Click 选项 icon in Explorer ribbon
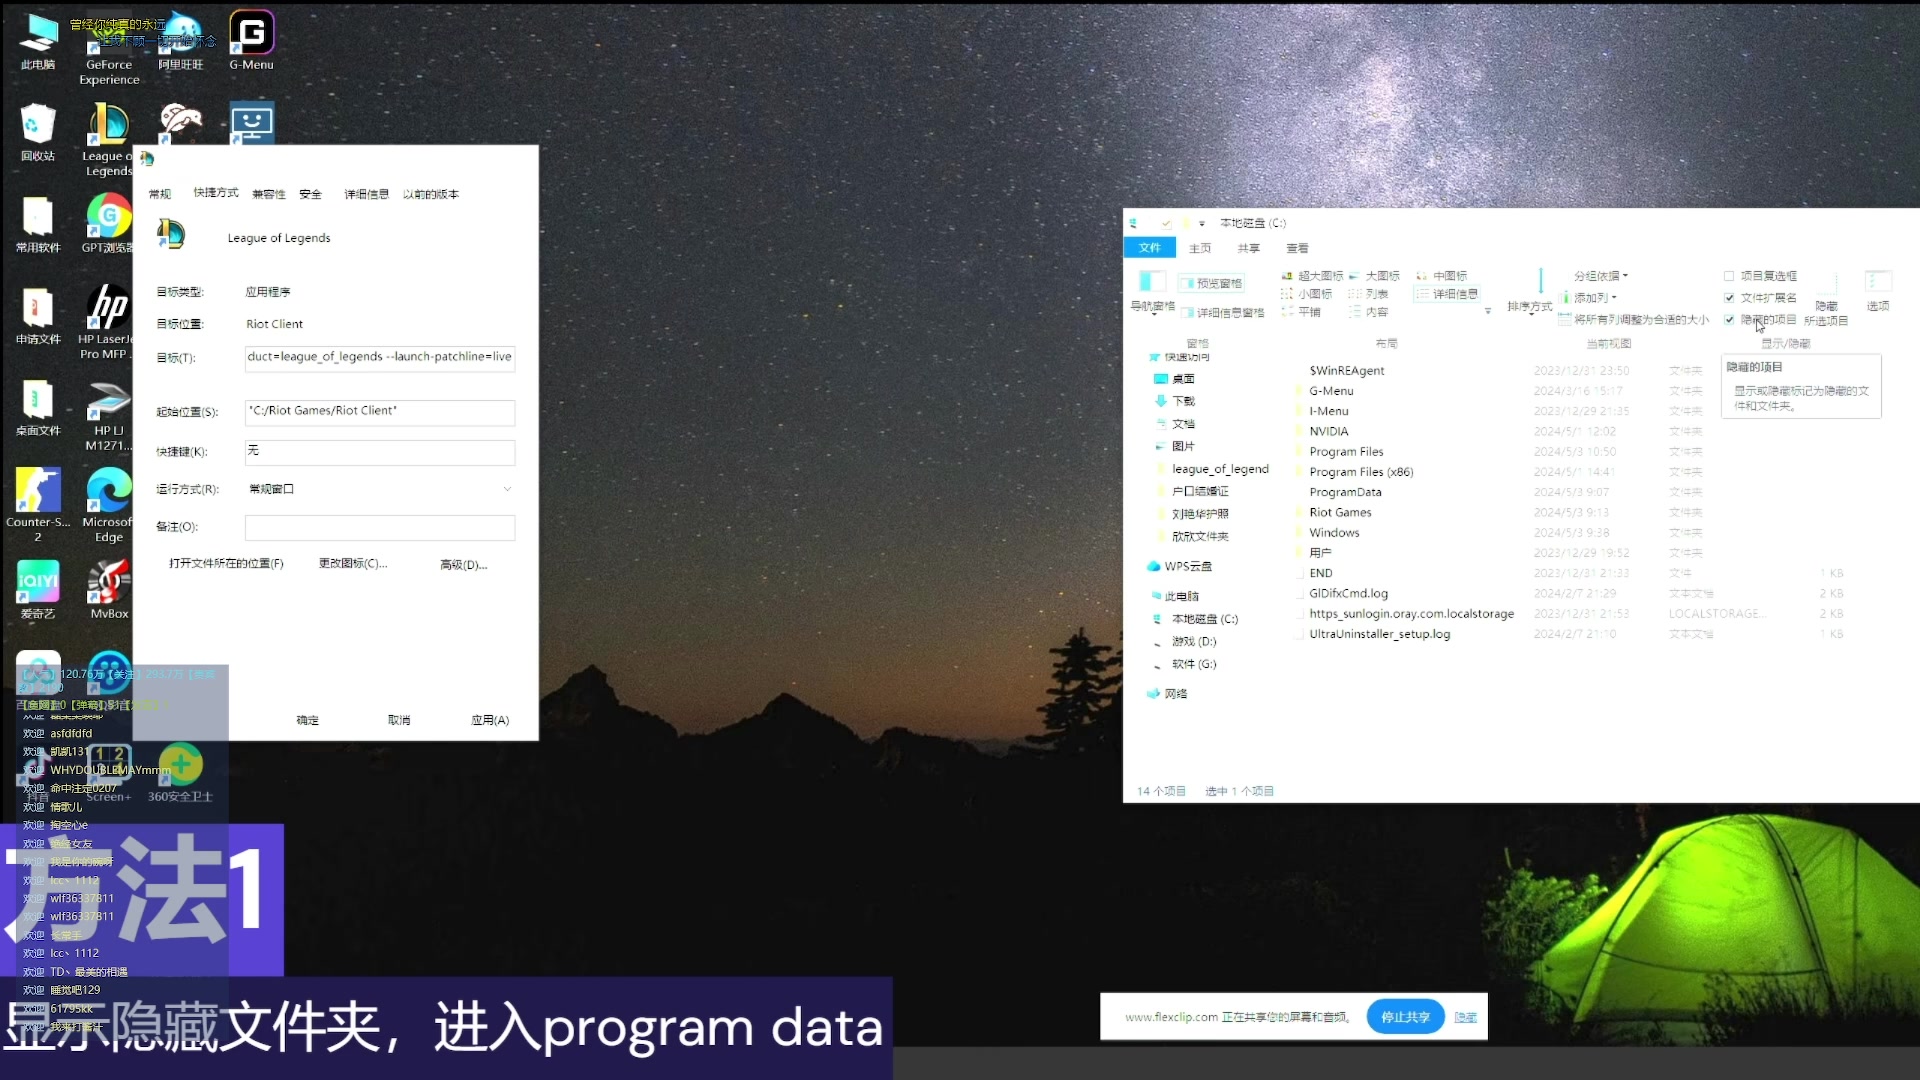Screen dimensions: 1920x1080 coord(1877,290)
